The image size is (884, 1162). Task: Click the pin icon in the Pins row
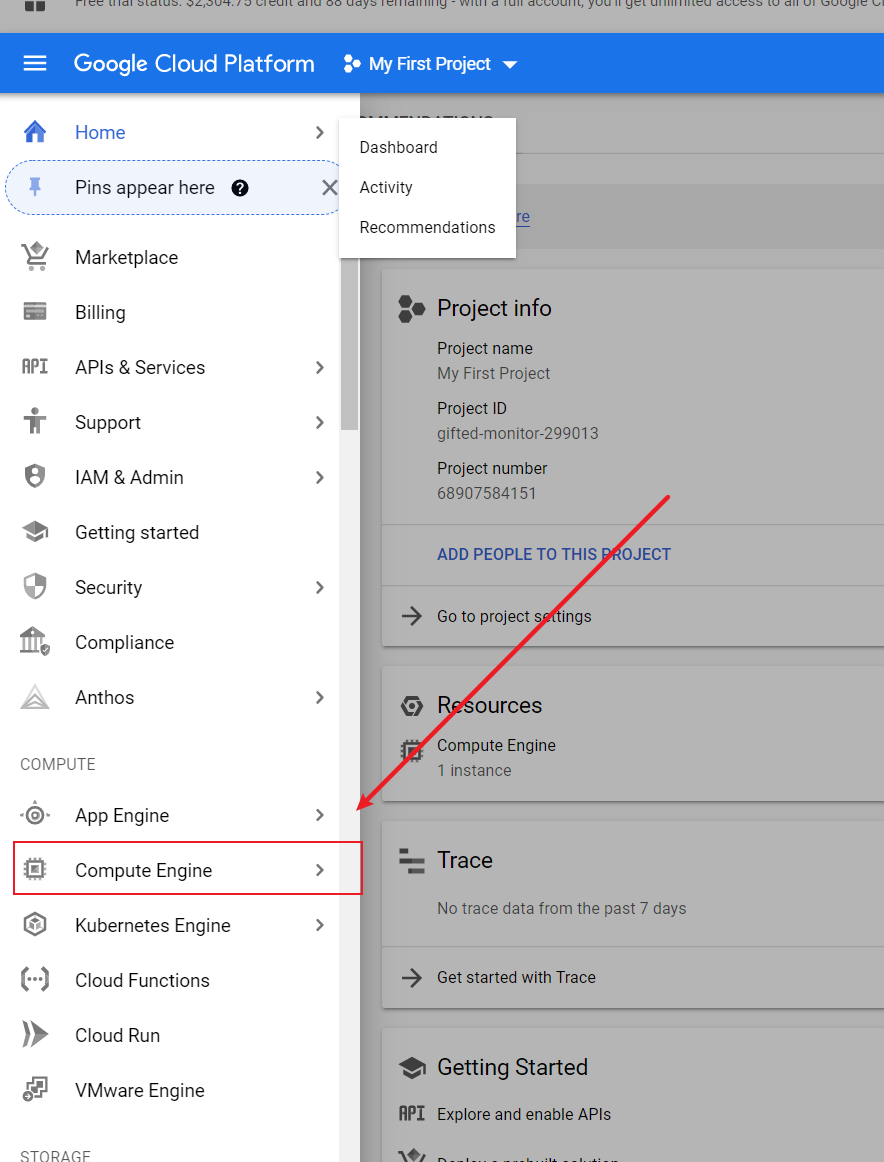[x=35, y=187]
